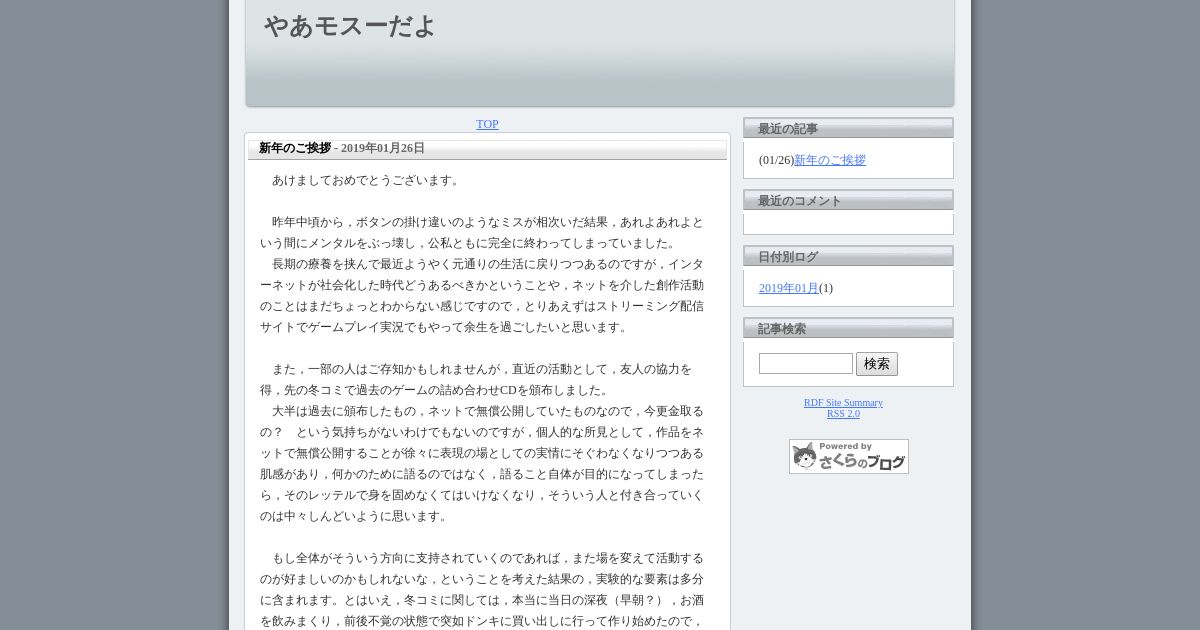The width and height of the screenshot is (1200, 630).
Task: Click the paragraph line starting 長期の療養を挟んで
Action: coord(488,264)
